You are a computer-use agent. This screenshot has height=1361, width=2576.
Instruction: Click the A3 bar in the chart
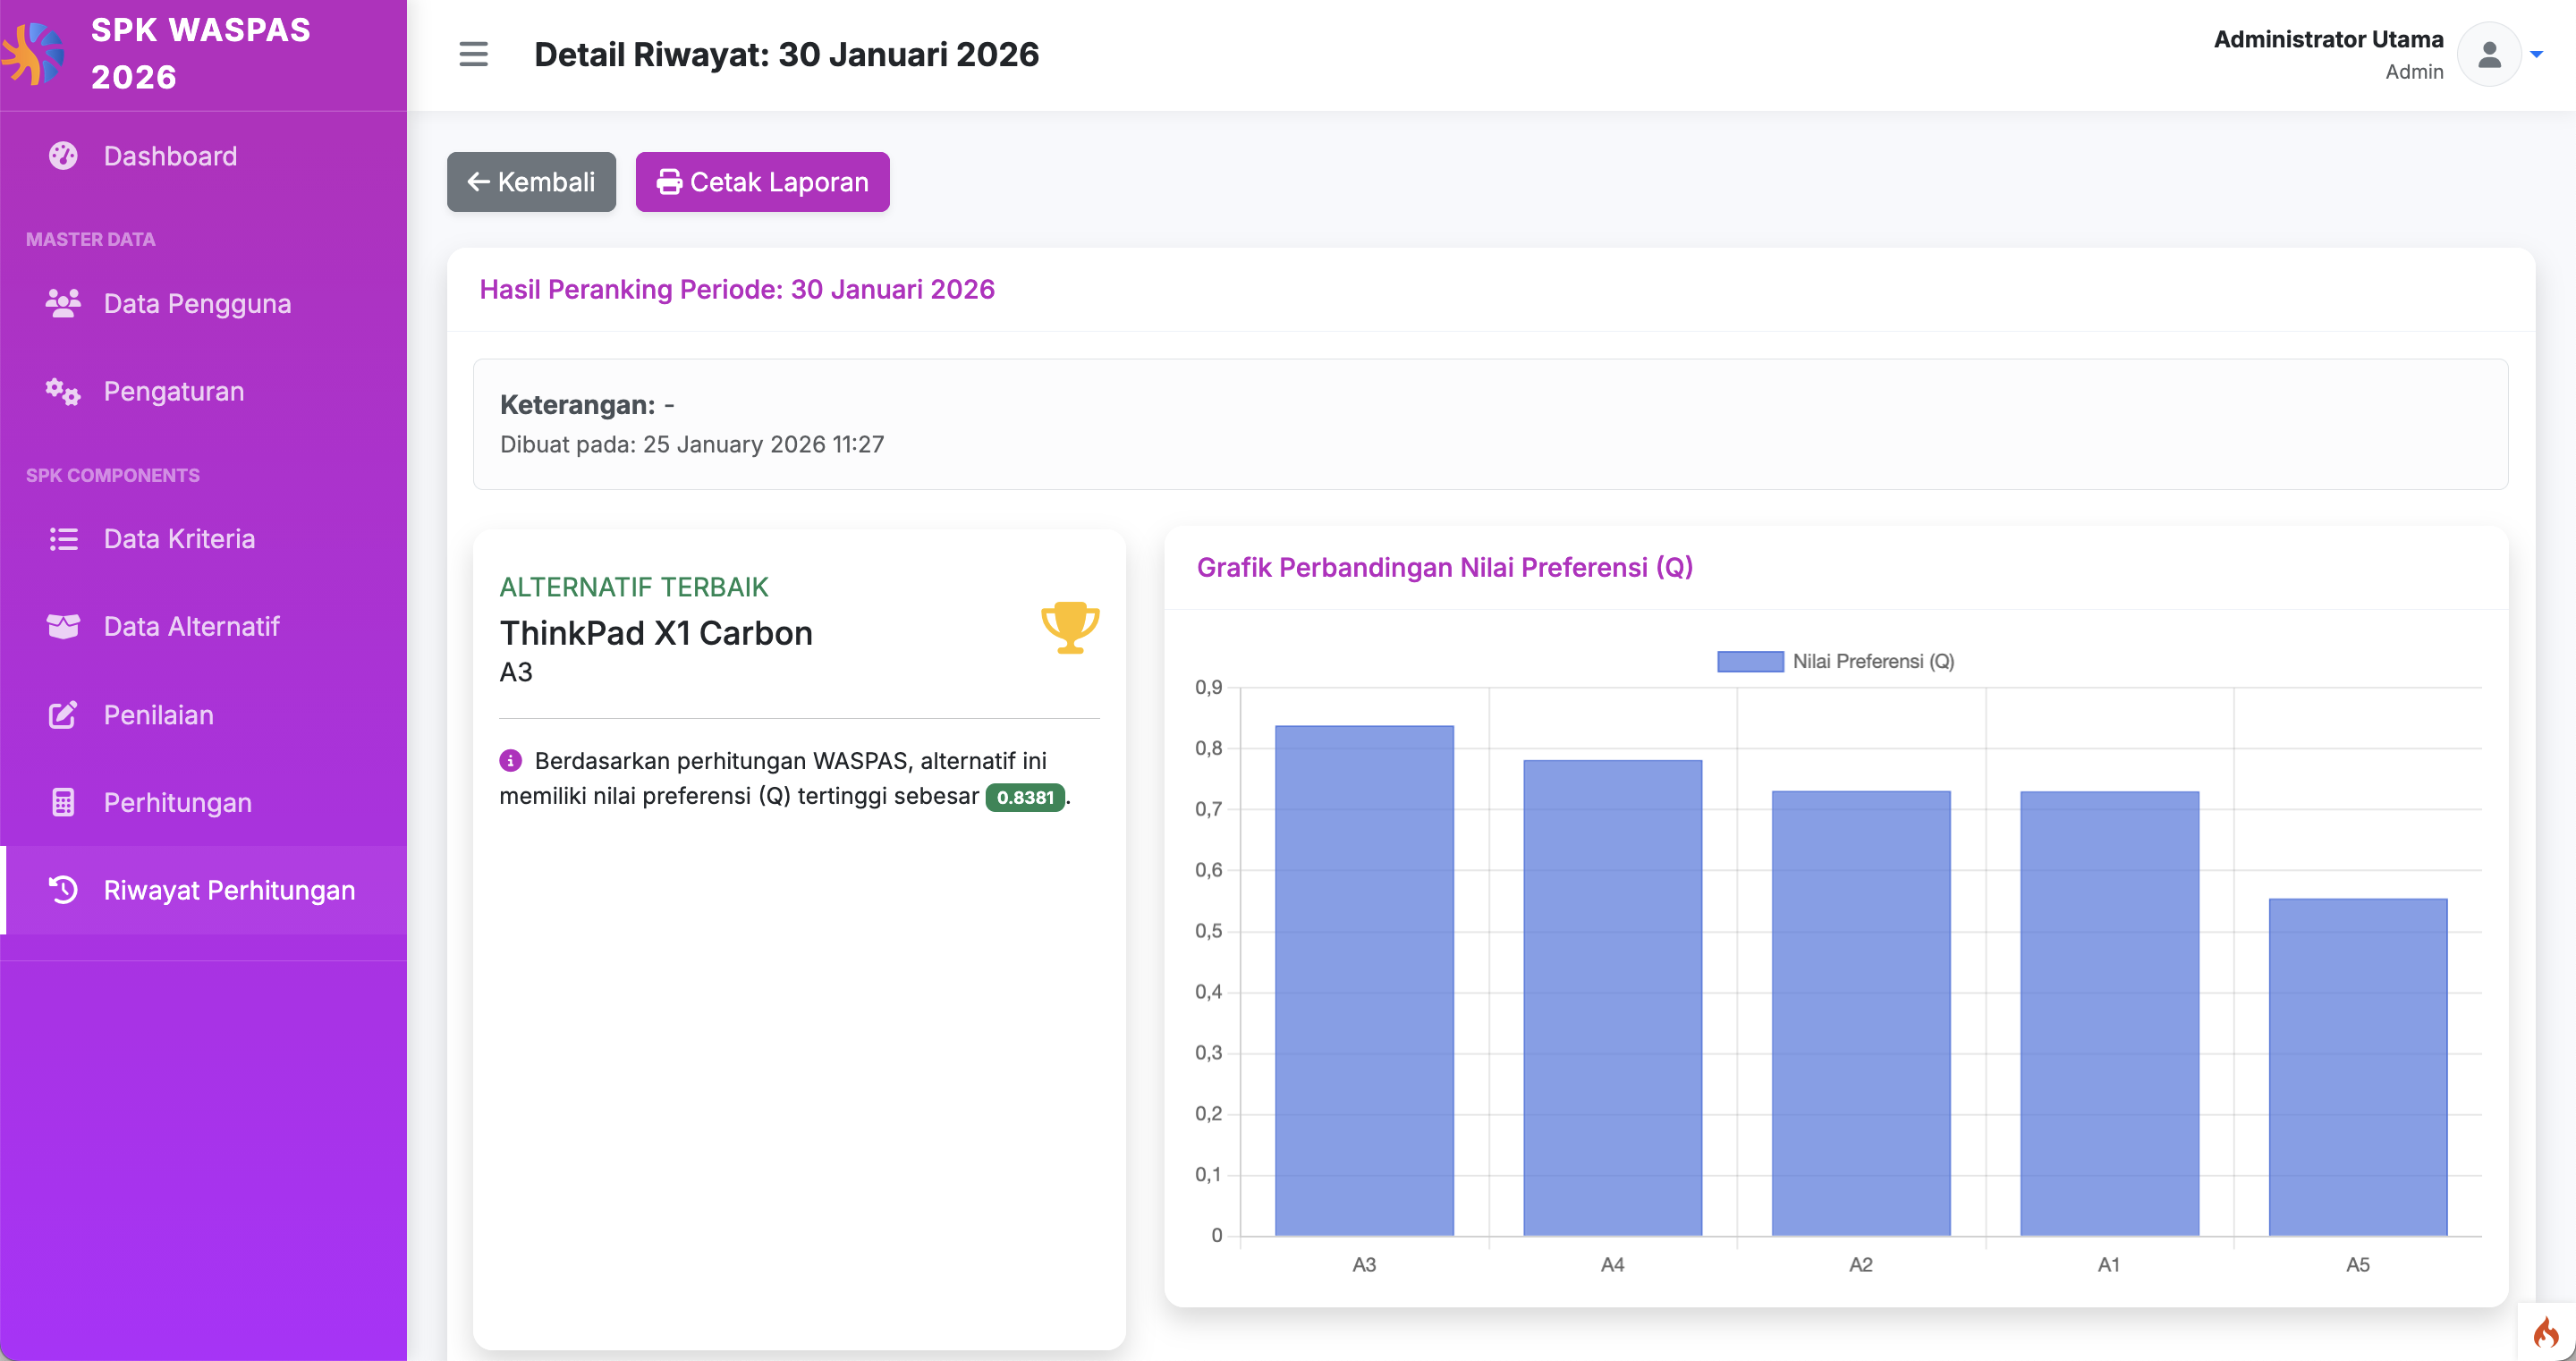(1364, 981)
